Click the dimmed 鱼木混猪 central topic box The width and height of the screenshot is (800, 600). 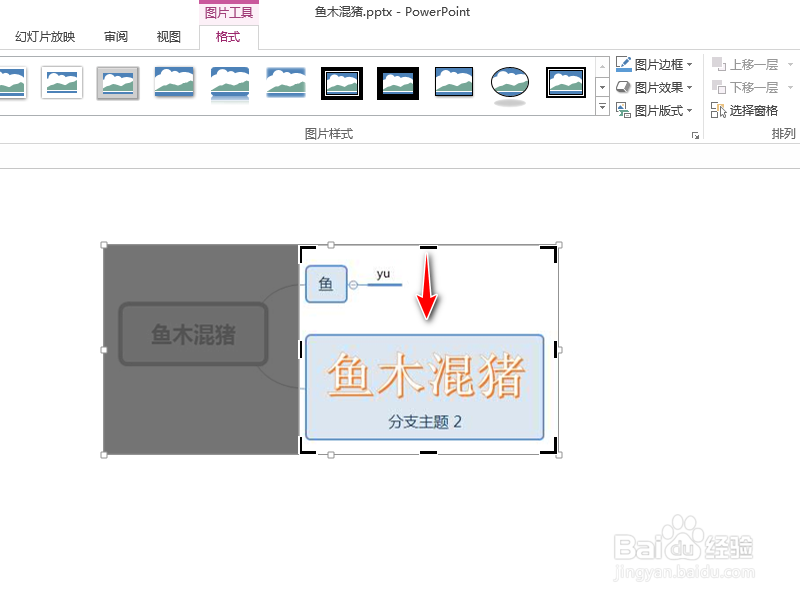point(193,334)
